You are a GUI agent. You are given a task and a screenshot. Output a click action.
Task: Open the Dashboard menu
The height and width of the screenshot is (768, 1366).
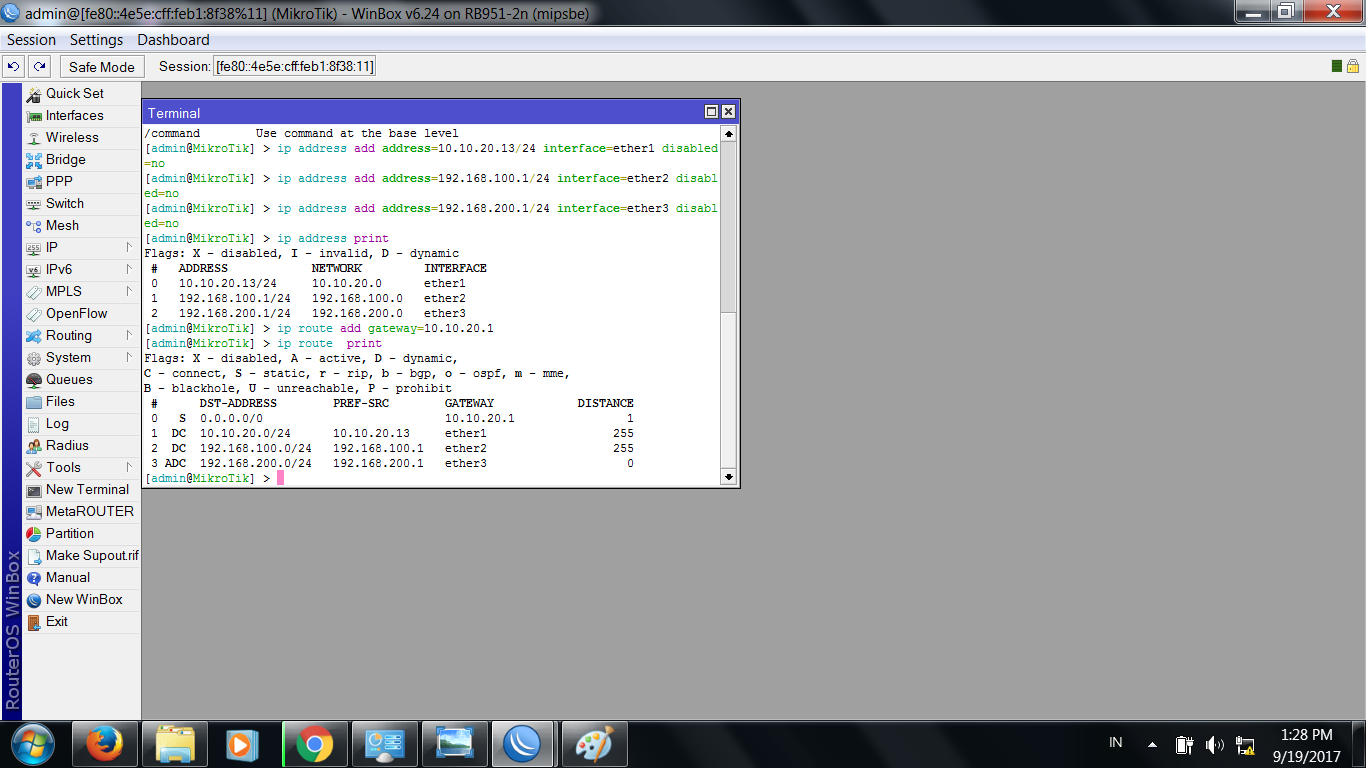[173, 40]
